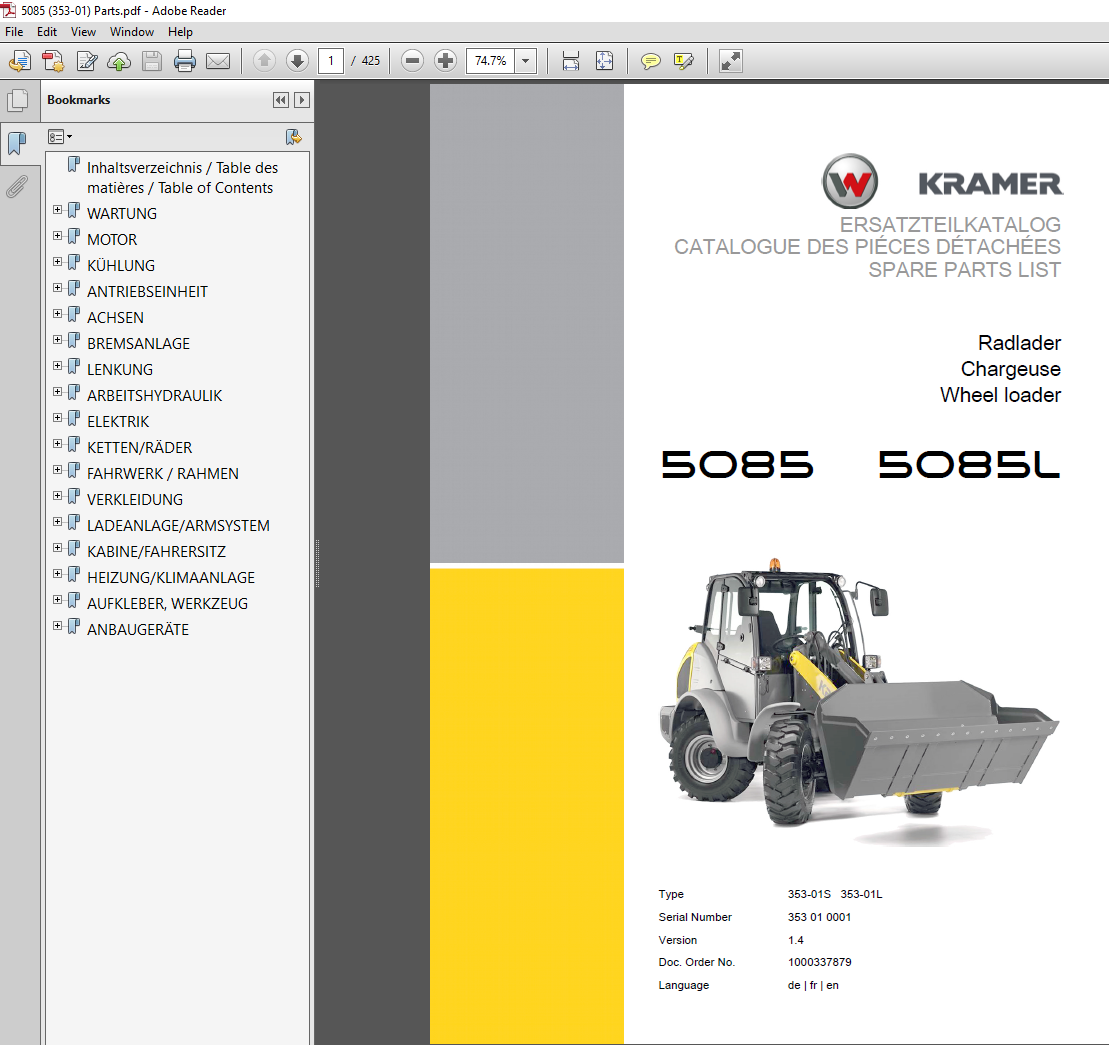This screenshot has height=1045, width=1109.
Task: Open the zoom percentage dropdown
Action: 526,61
